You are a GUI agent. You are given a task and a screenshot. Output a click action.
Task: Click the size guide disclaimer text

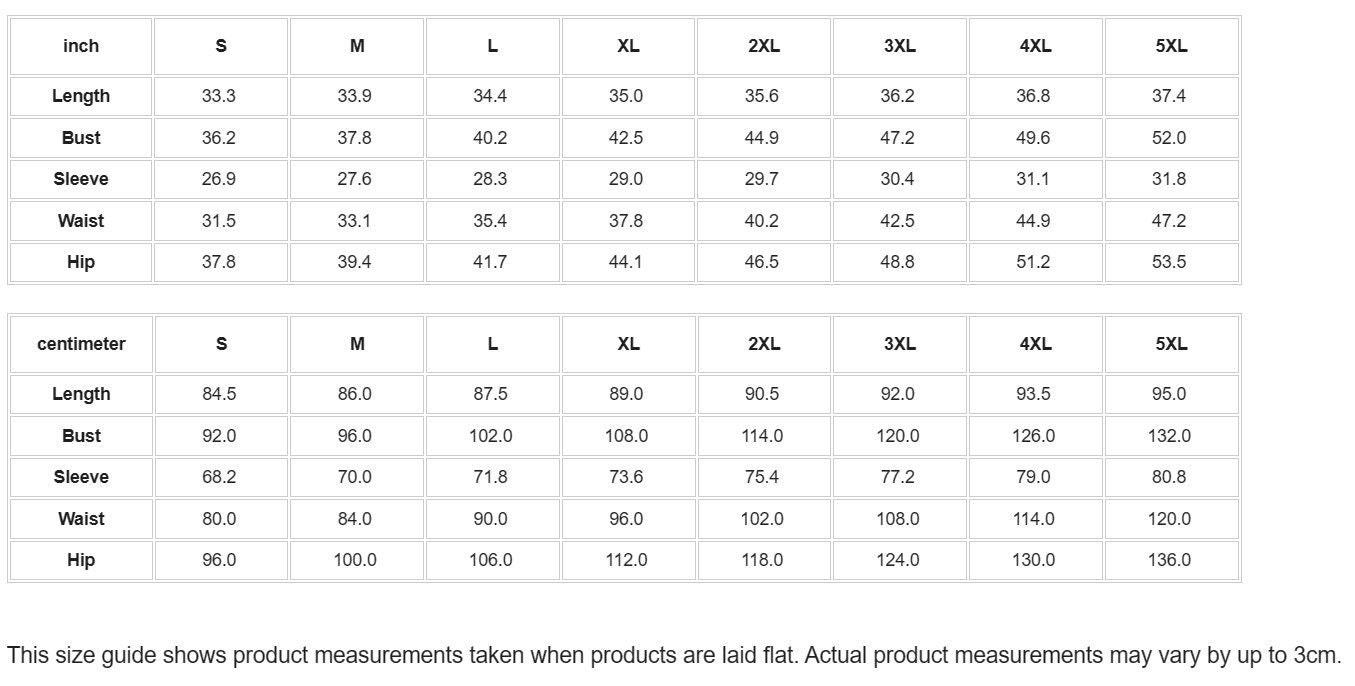click(674, 656)
